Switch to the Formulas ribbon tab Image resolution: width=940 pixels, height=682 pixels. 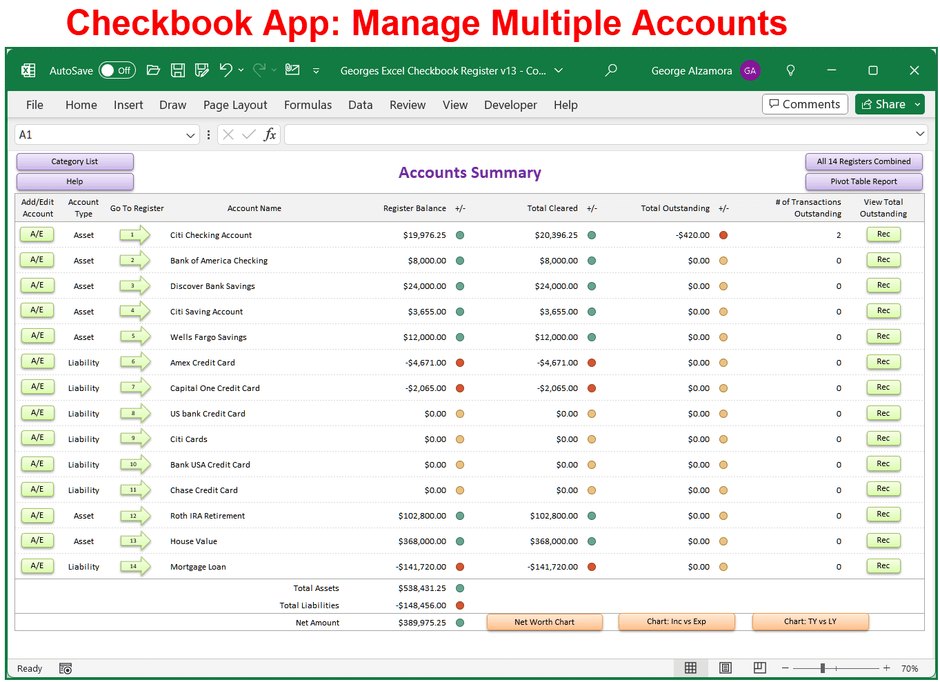tap(308, 104)
